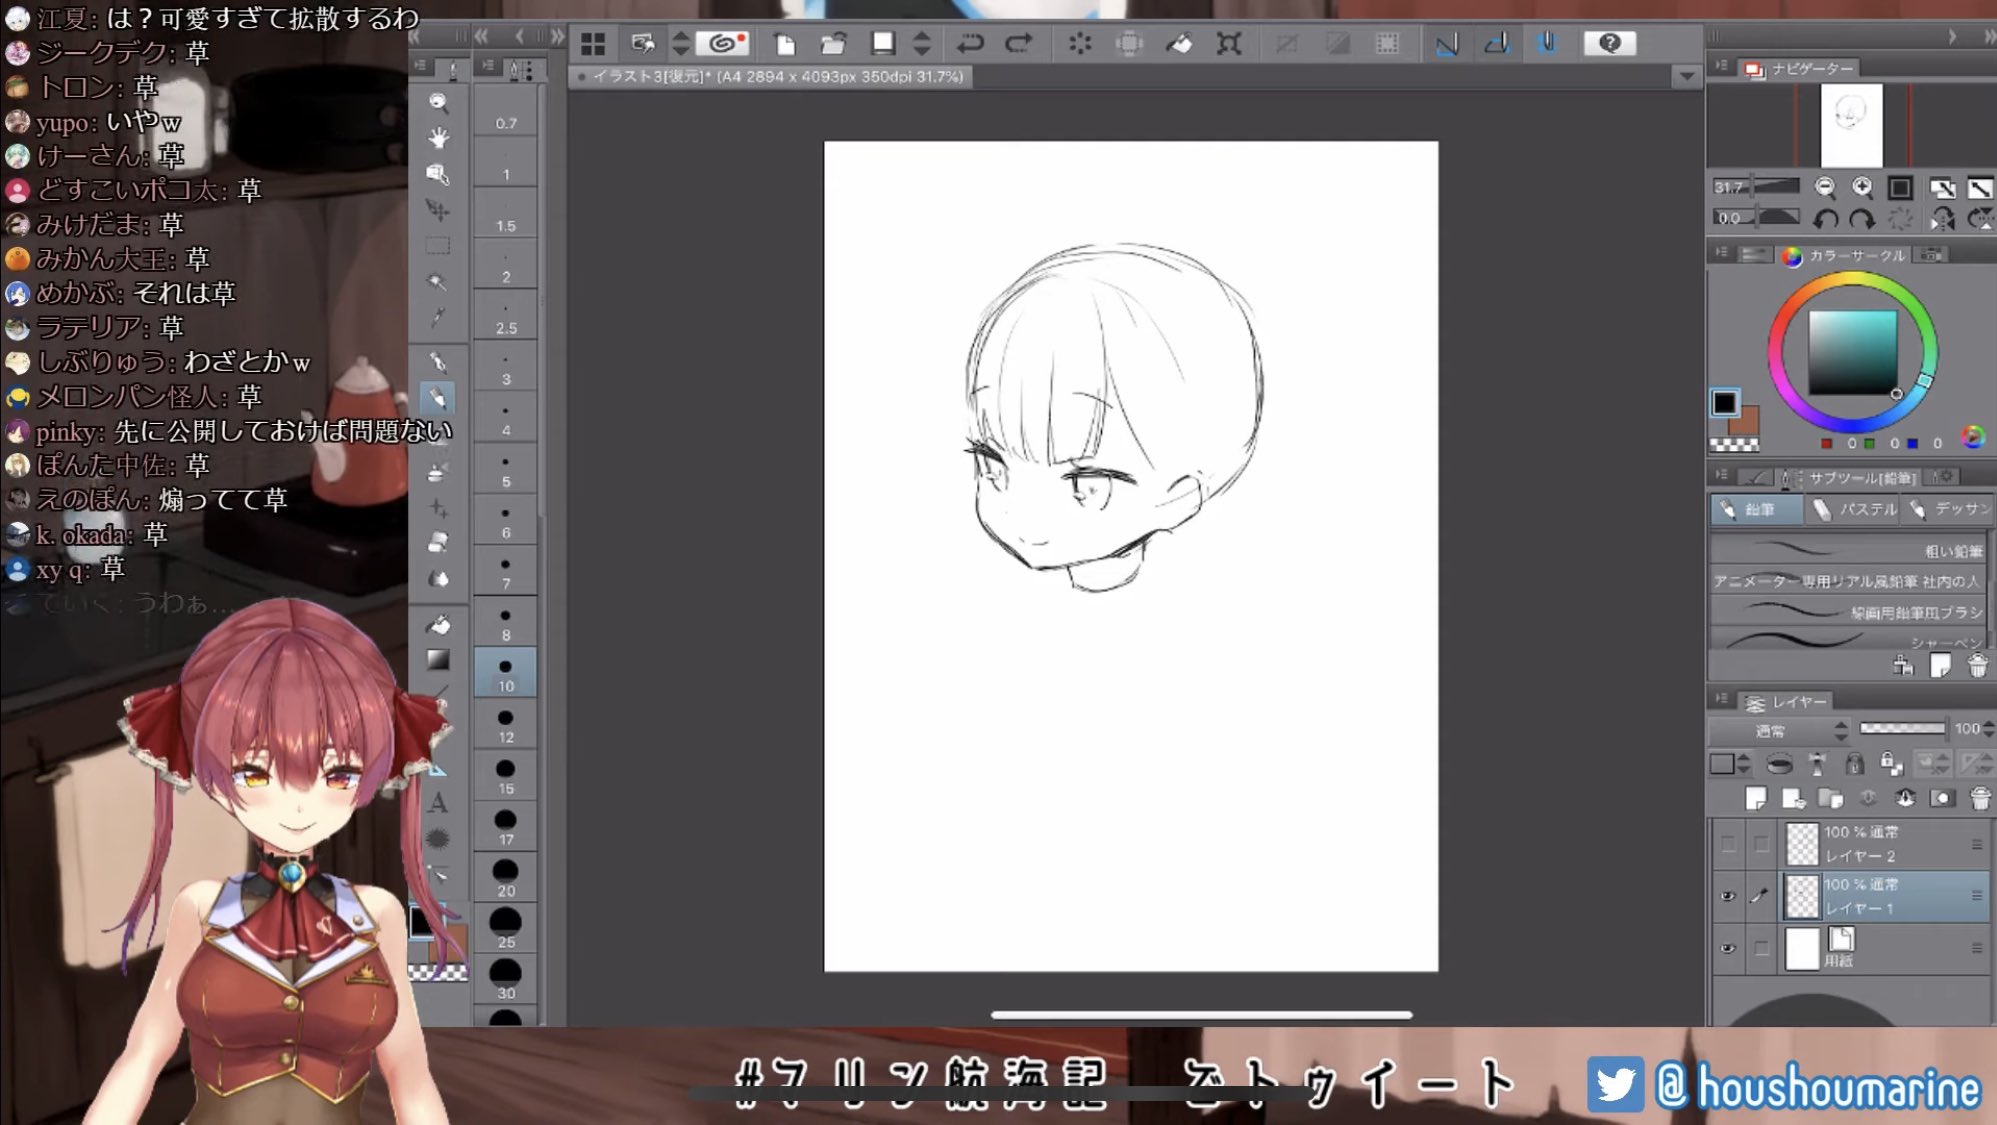Toggle visibility of レイヤー 2
Image resolution: width=1997 pixels, height=1125 pixels.
(1728, 844)
